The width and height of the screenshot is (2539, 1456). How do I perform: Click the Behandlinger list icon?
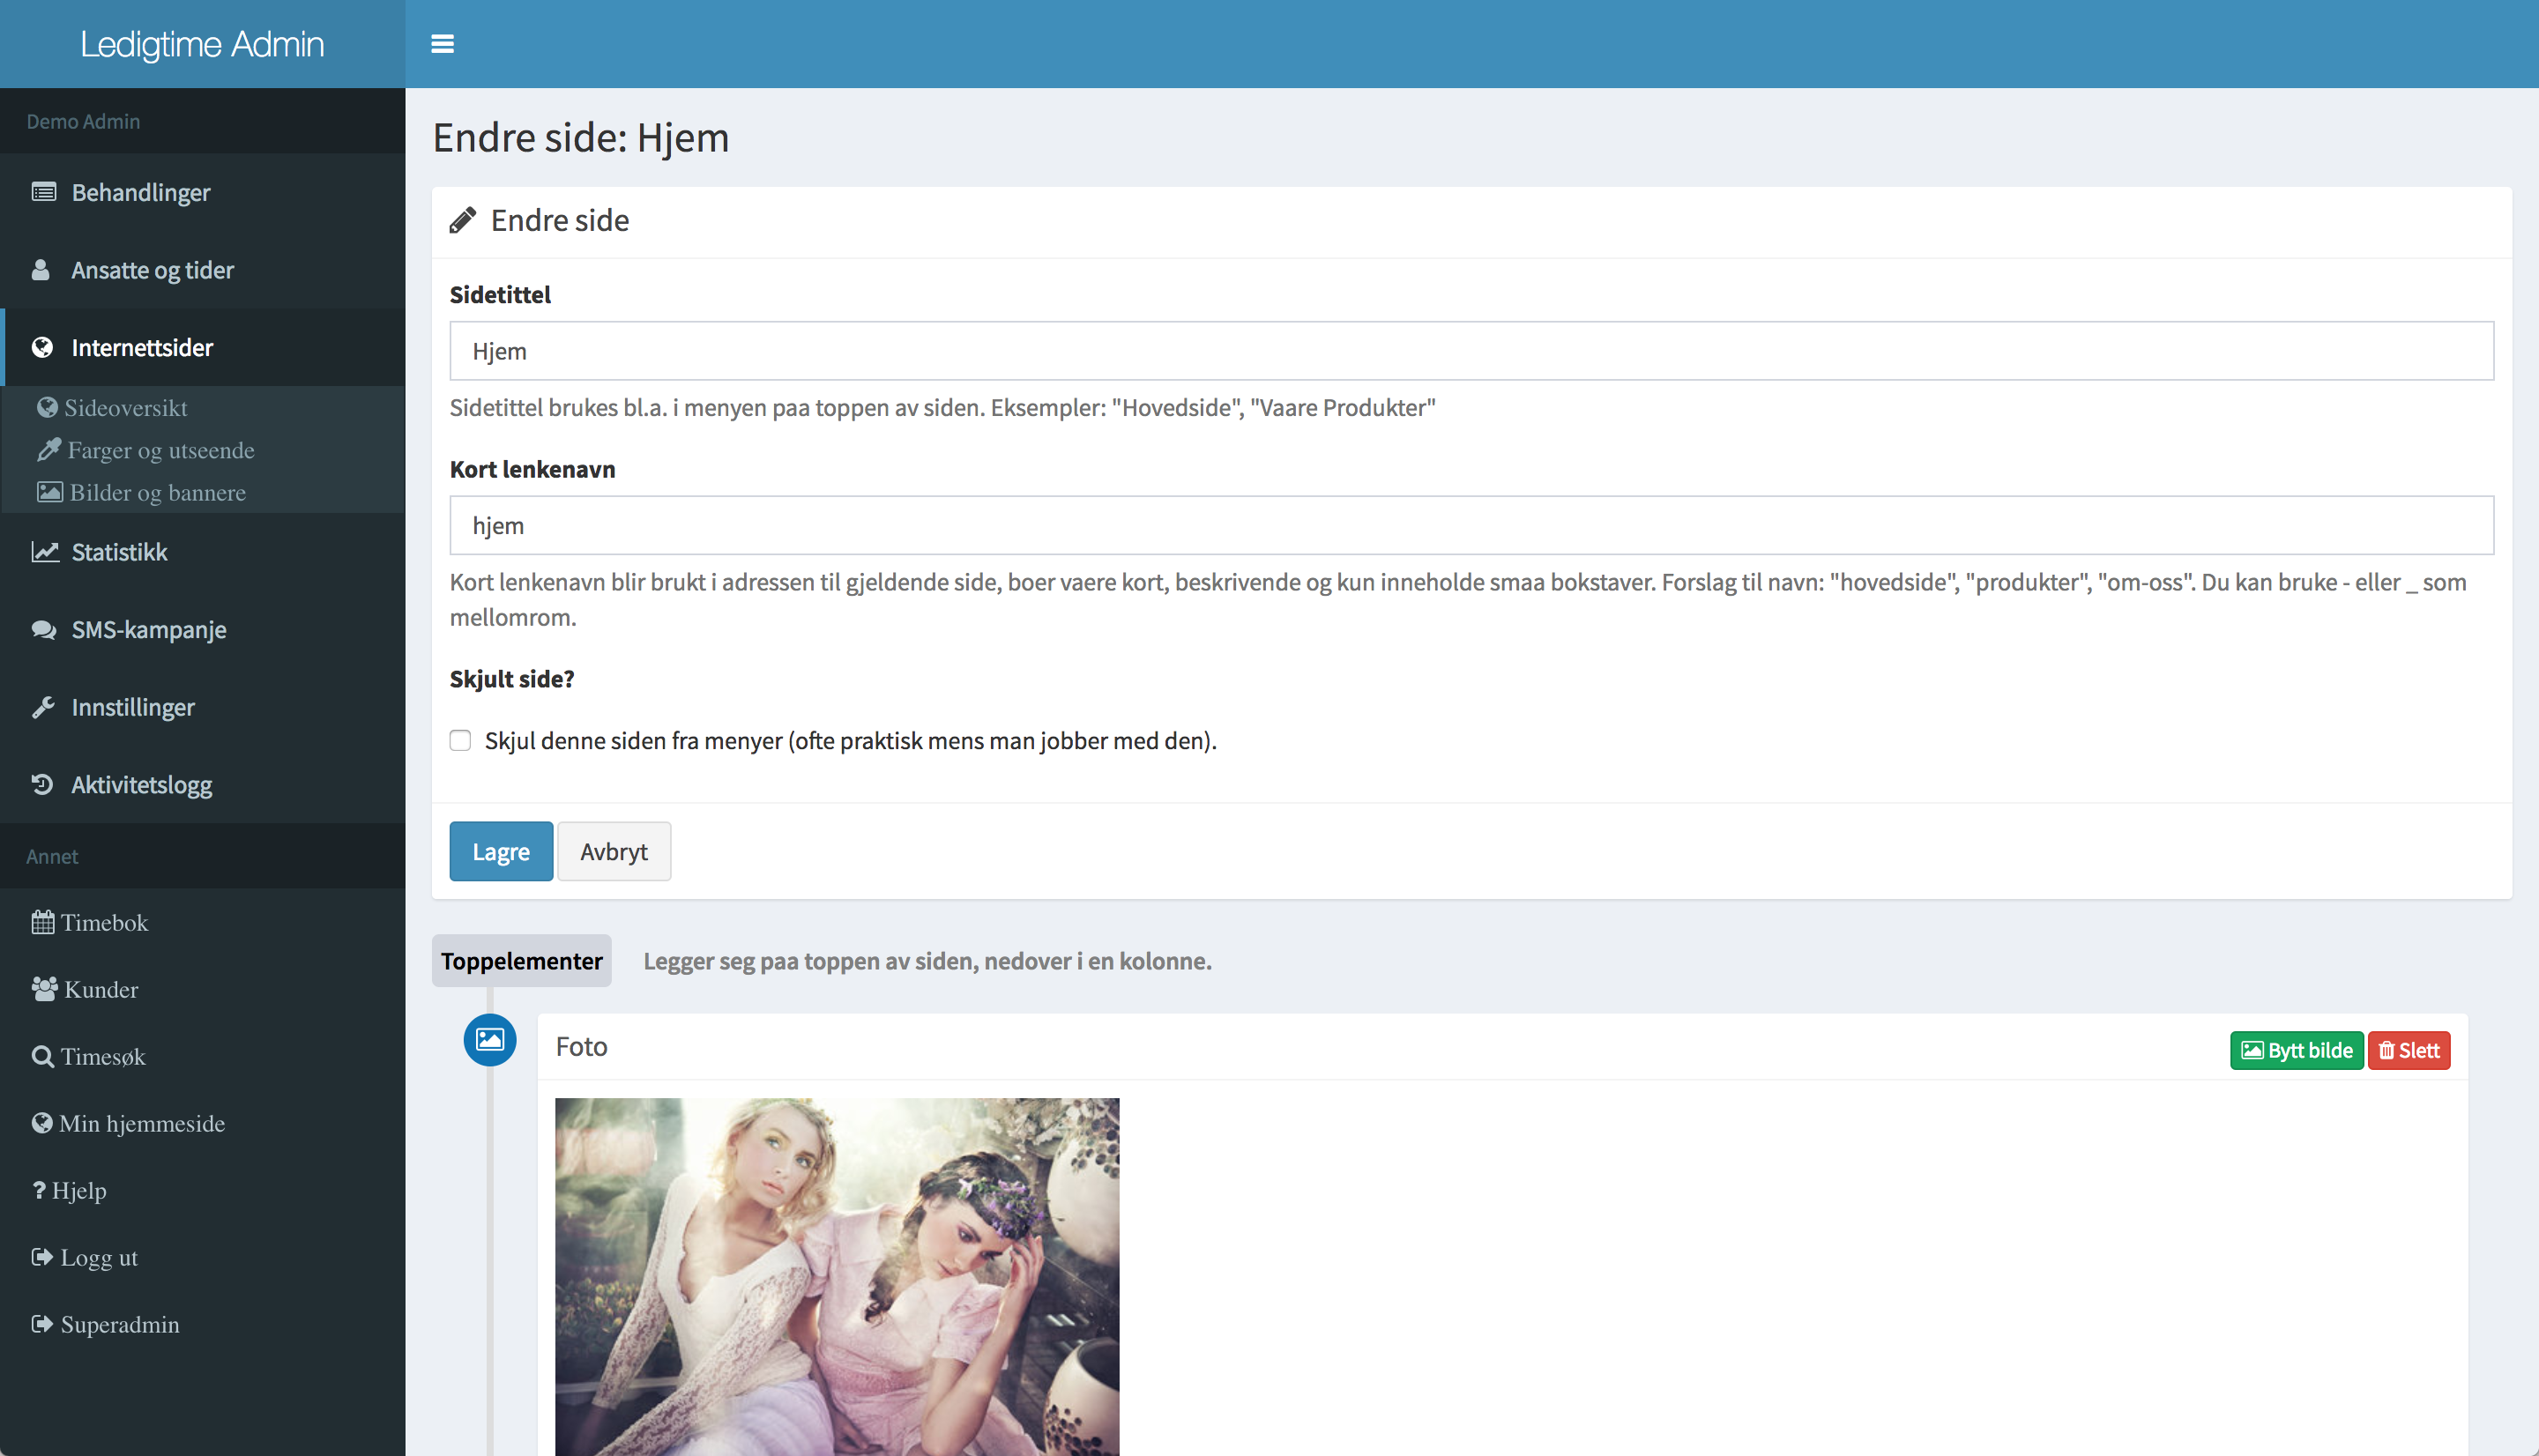44,192
